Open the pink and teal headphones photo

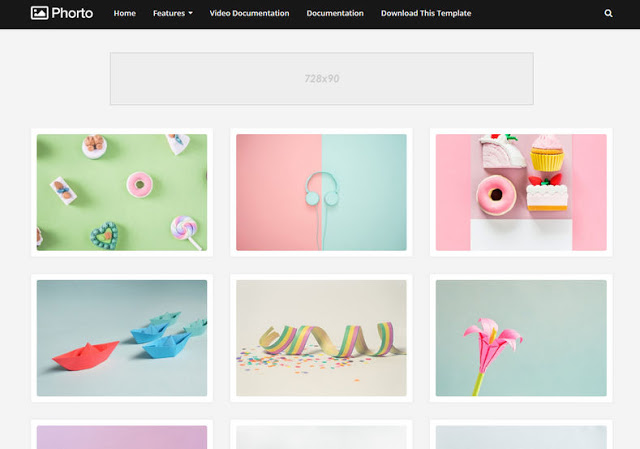click(321, 192)
